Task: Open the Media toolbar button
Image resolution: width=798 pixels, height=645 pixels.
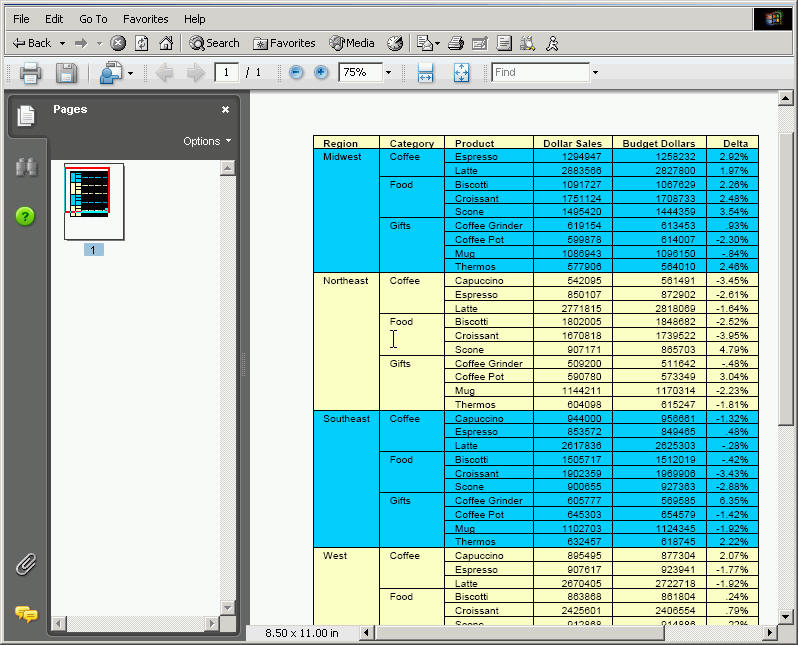Action: pyautogui.click(x=352, y=43)
